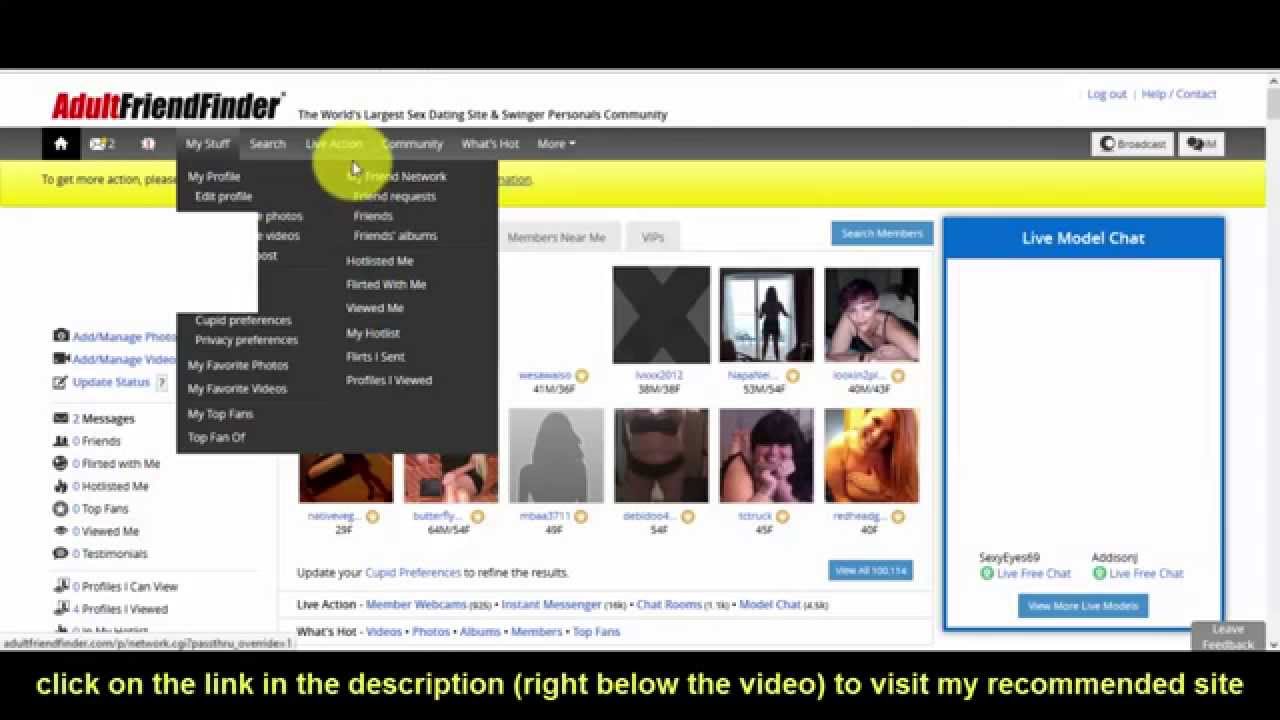Screen dimensions: 1280x720
Task: Click View More Live Models button
Action: pyautogui.click(x=1083, y=606)
